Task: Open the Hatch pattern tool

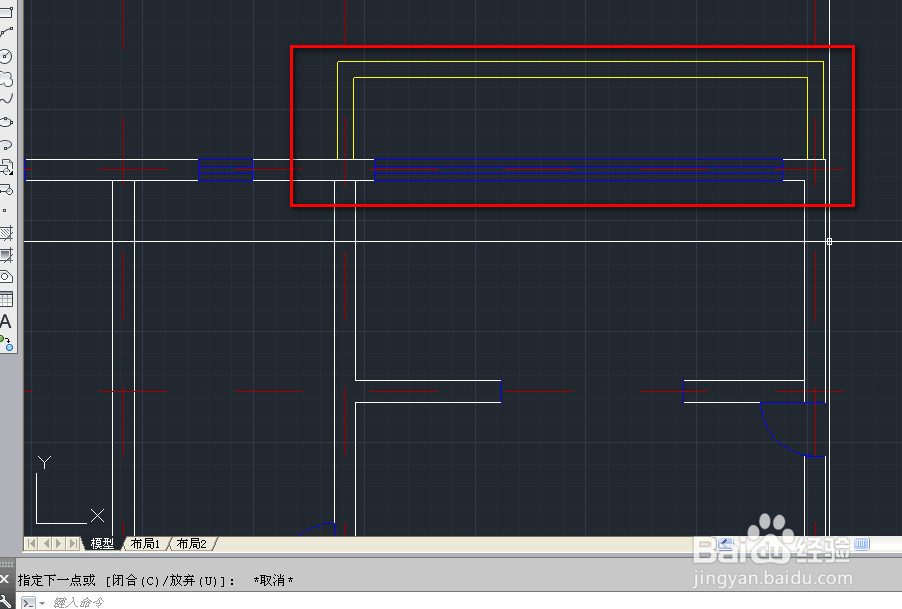Action: click(6, 233)
